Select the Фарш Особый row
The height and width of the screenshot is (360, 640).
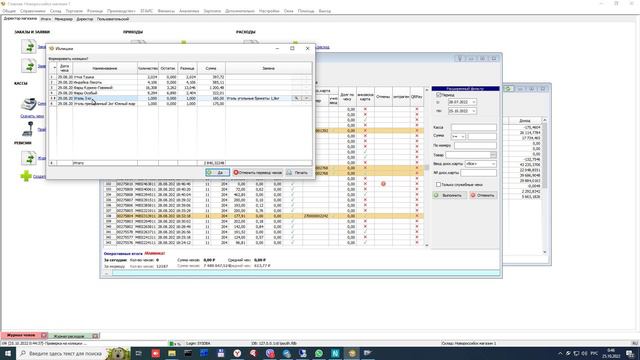coord(180,93)
